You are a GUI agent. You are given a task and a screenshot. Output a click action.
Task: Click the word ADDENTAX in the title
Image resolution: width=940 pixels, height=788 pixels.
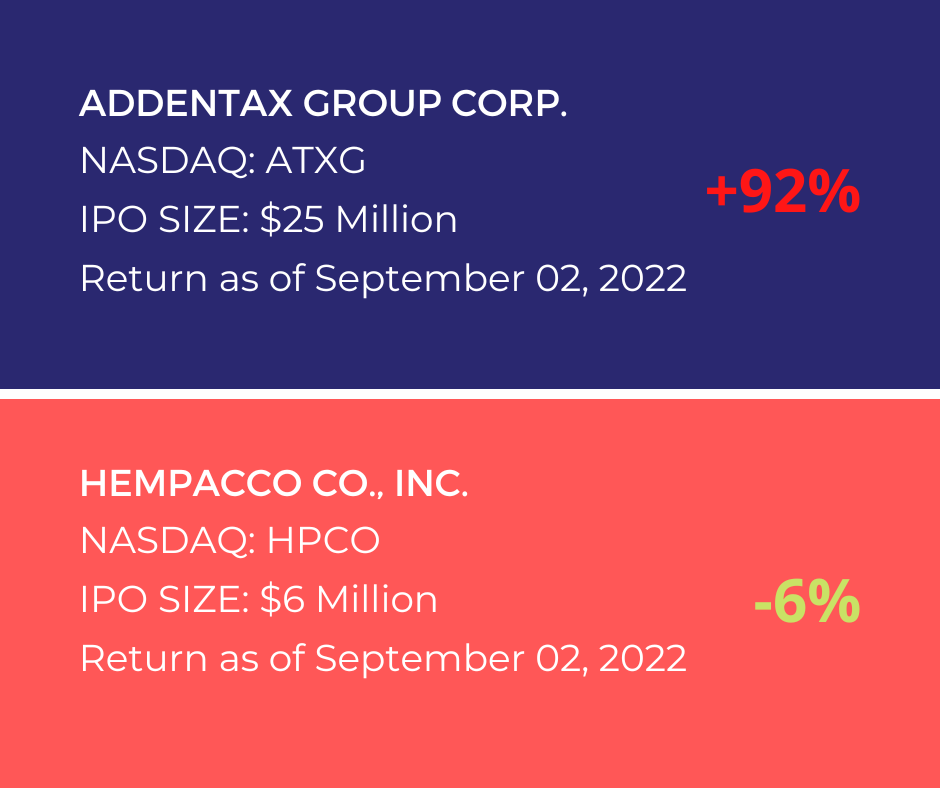186,103
